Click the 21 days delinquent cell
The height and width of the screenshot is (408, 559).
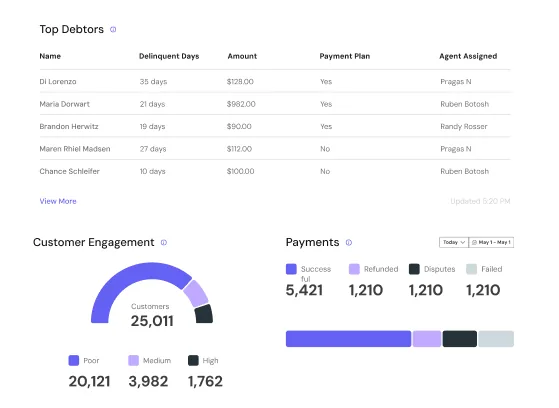(x=153, y=104)
